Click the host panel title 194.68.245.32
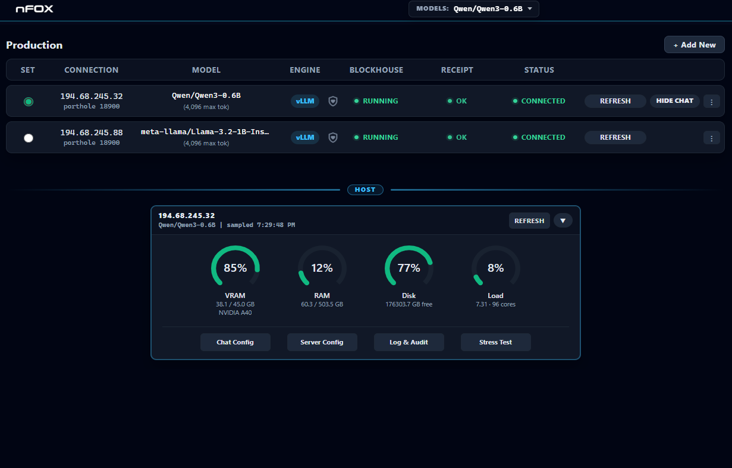Screen dimensions: 732x468 (x=187, y=215)
